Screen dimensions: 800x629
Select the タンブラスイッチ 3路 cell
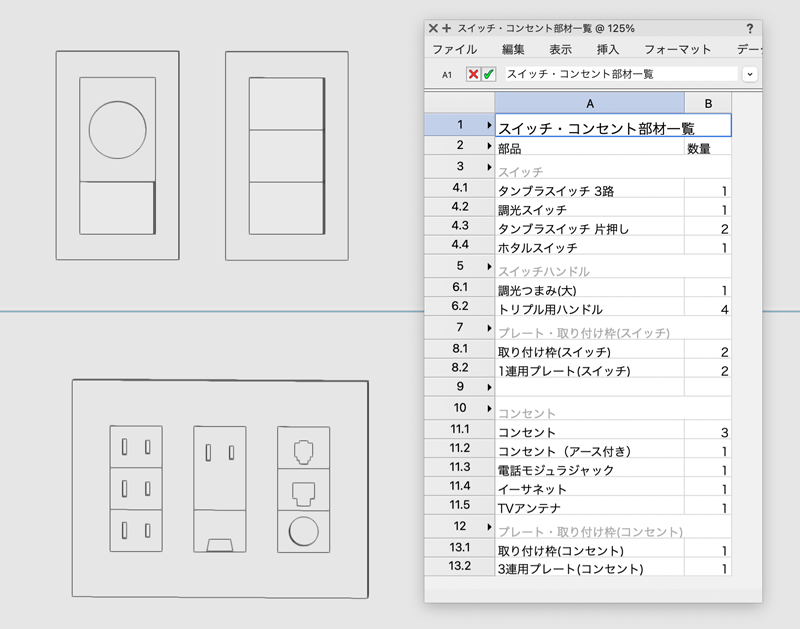coord(589,189)
